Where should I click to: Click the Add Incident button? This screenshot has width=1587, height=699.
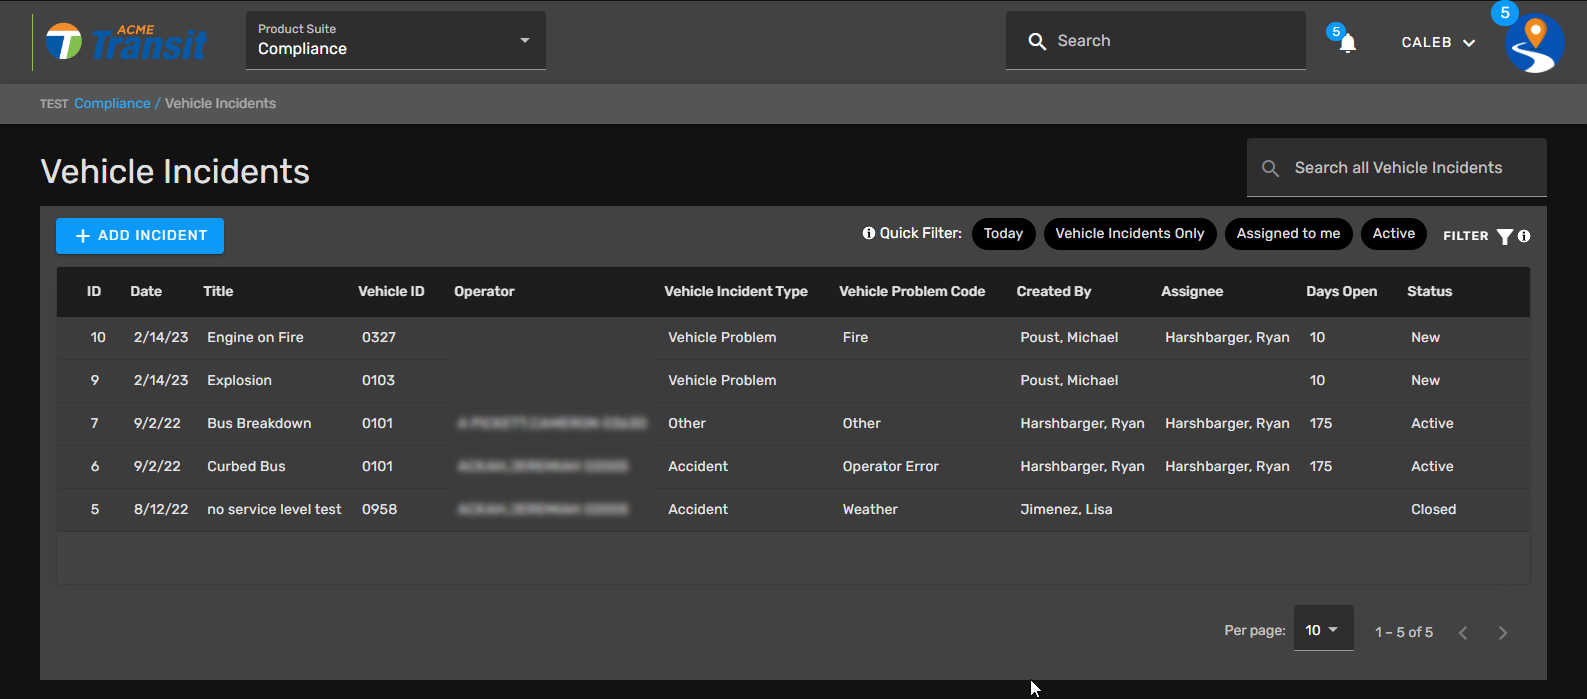point(140,235)
